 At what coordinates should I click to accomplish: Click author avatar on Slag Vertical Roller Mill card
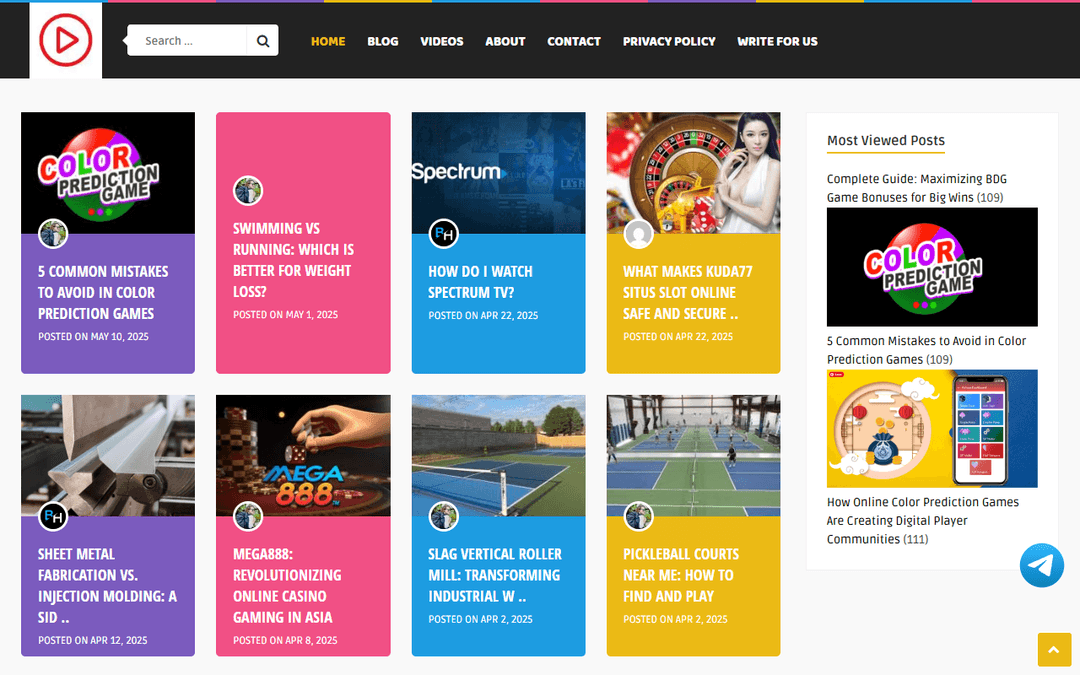click(444, 516)
